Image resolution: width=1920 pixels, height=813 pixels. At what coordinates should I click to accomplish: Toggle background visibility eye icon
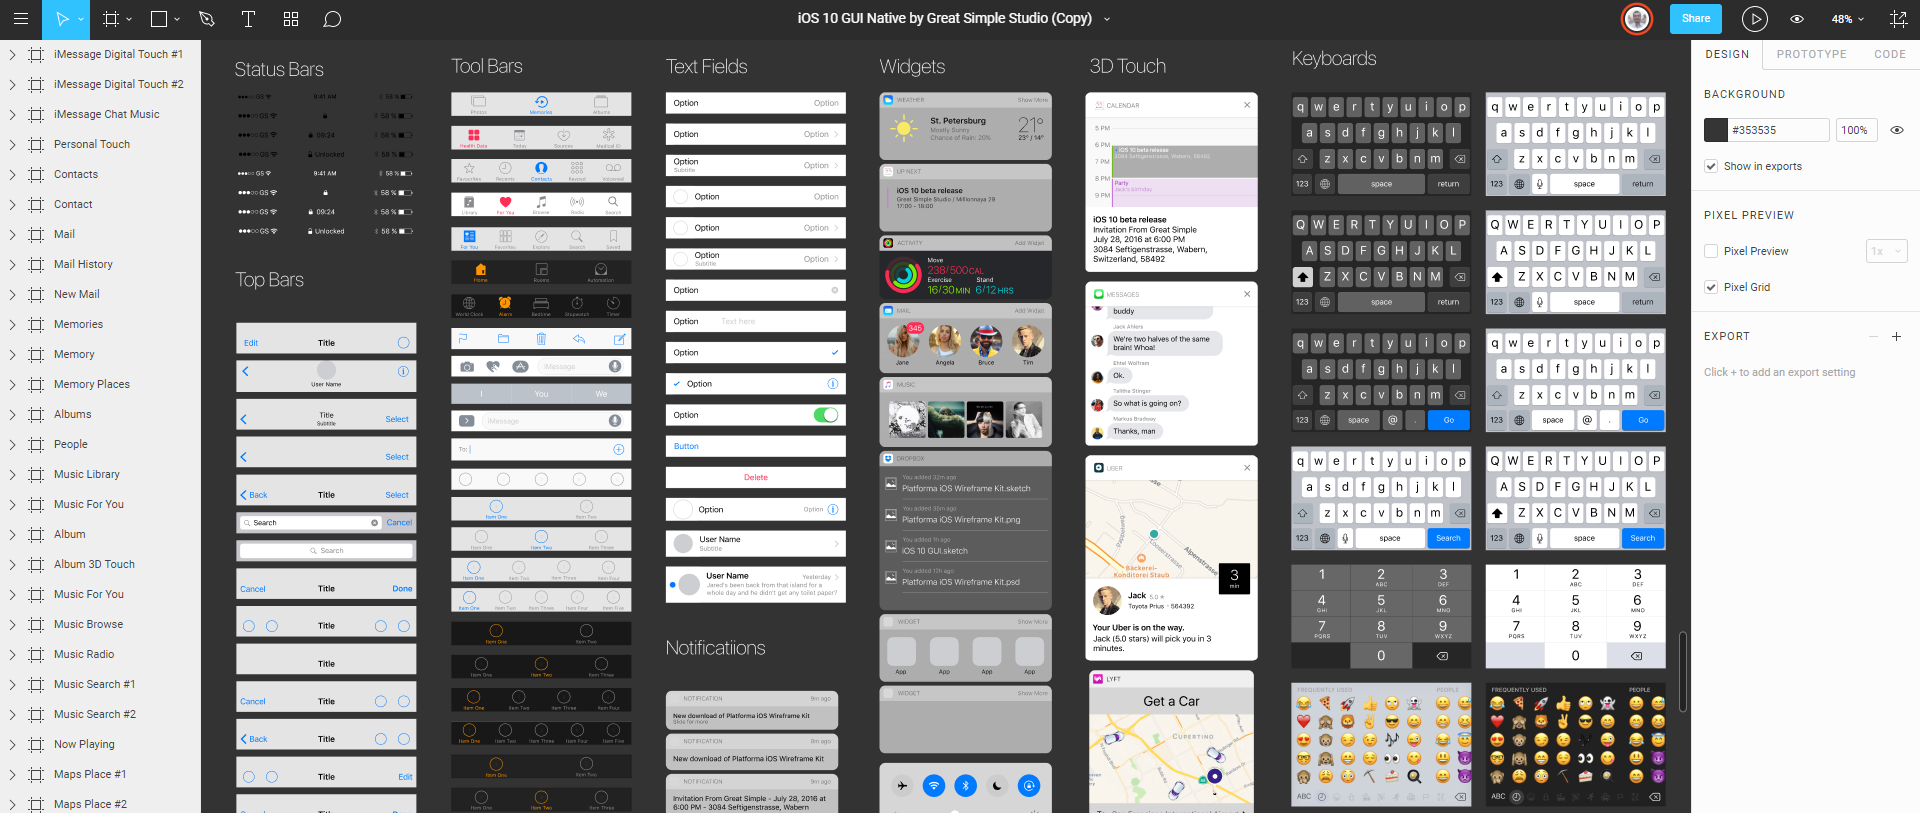[x=1896, y=130]
